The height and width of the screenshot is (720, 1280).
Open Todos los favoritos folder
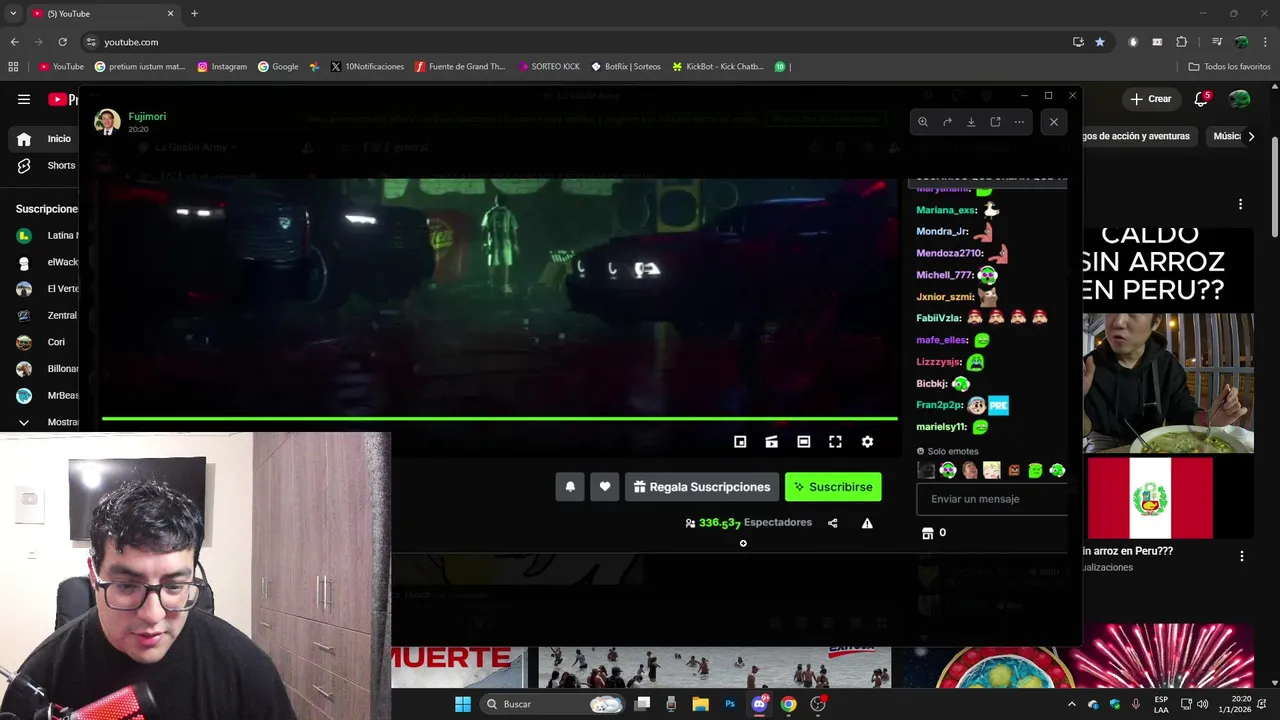(1229, 67)
